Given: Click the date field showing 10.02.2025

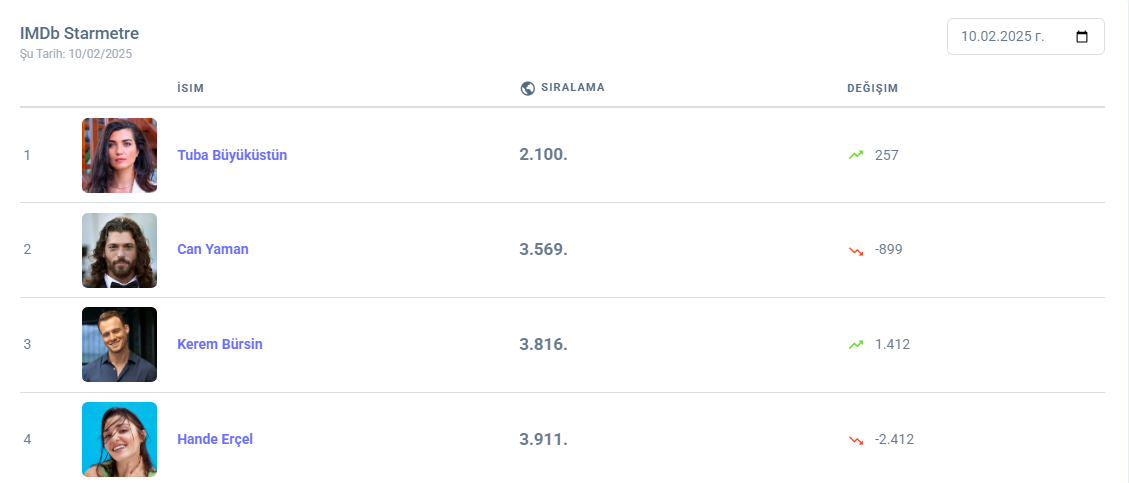Looking at the screenshot, I should (x=1002, y=37).
